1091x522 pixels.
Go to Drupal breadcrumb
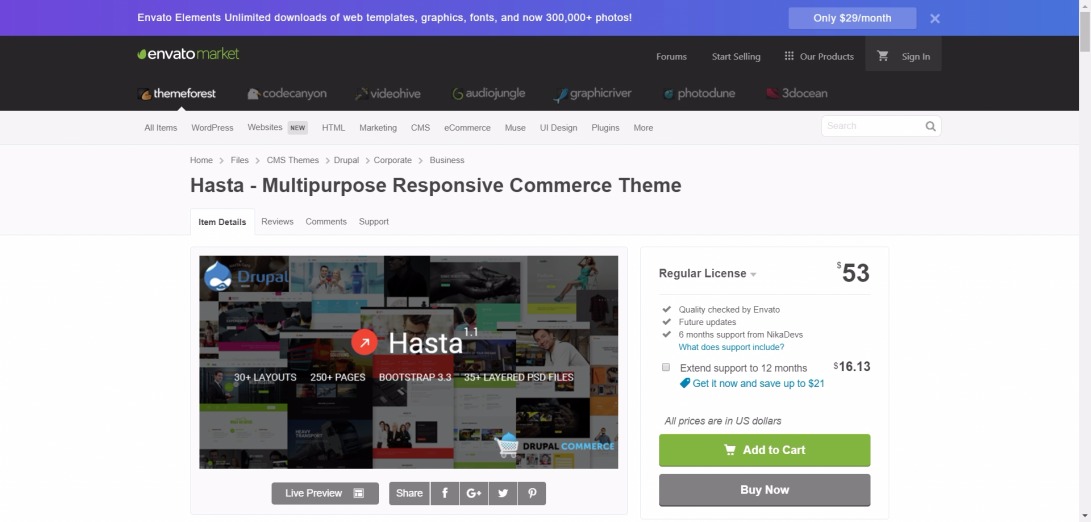[x=346, y=160]
